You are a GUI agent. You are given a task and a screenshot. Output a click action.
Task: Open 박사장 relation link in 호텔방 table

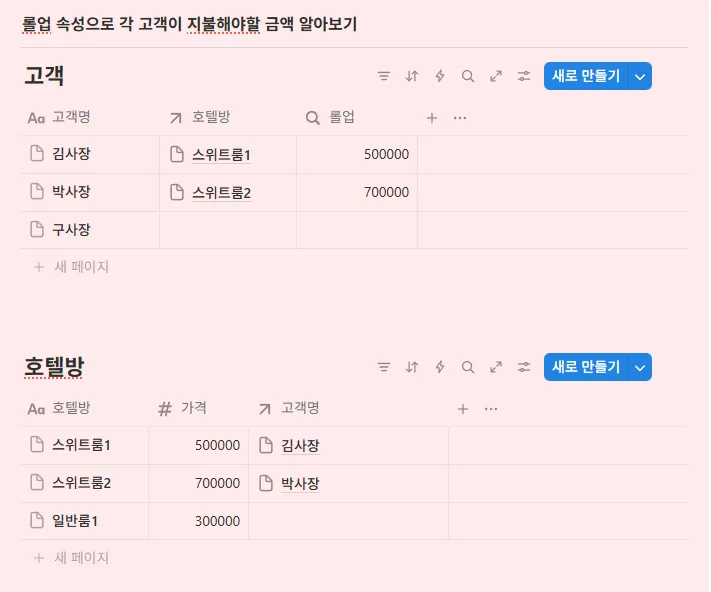tap(300, 484)
